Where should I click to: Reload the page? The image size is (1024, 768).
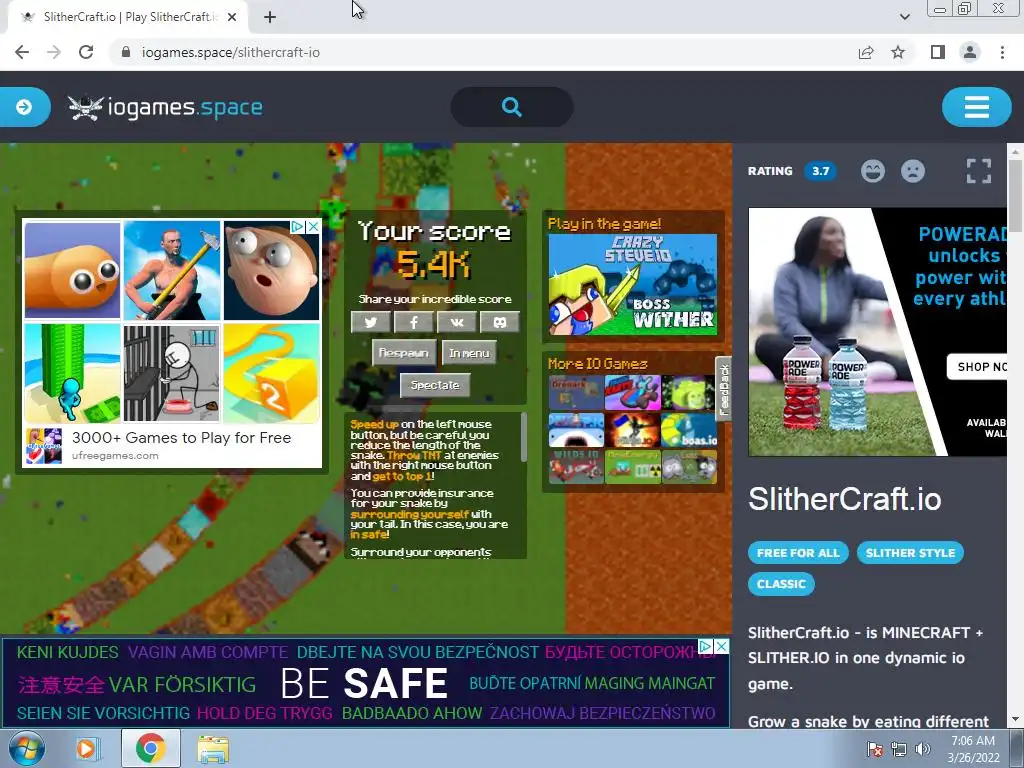click(x=86, y=52)
